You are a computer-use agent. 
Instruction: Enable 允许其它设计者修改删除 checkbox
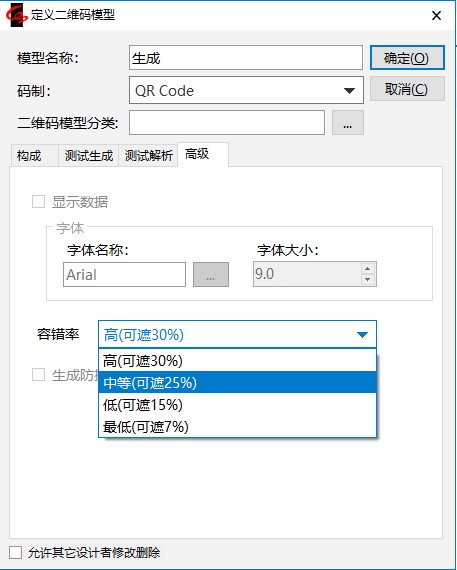coord(15,553)
